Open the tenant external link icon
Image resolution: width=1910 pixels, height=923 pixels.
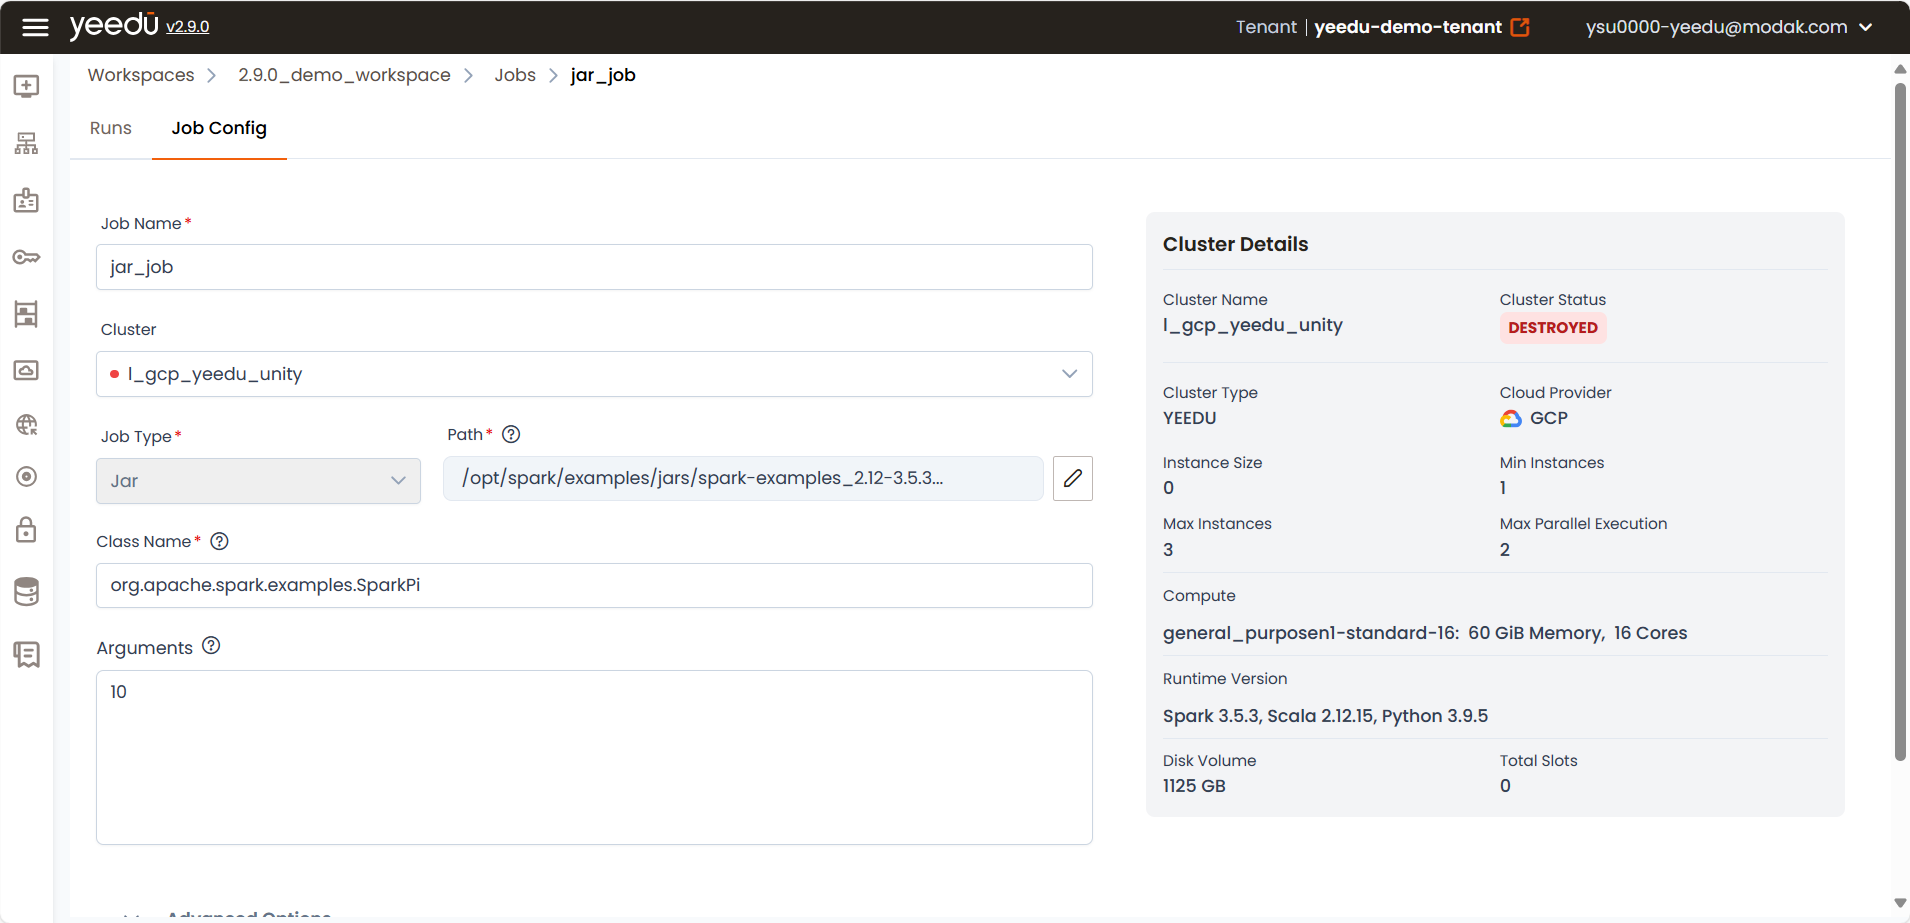1520,27
